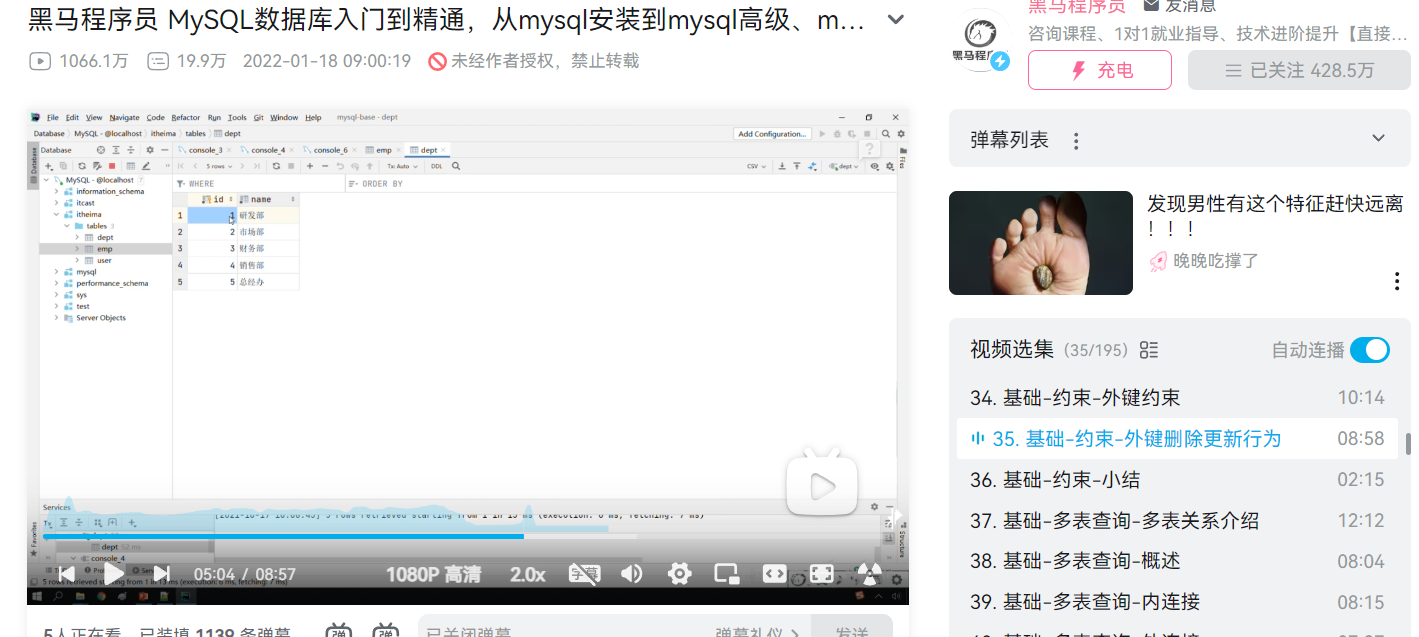This screenshot has width=1419, height=637.
Task: Select episode 35 外键删除更新行为
Action: tap(1177, 439)
